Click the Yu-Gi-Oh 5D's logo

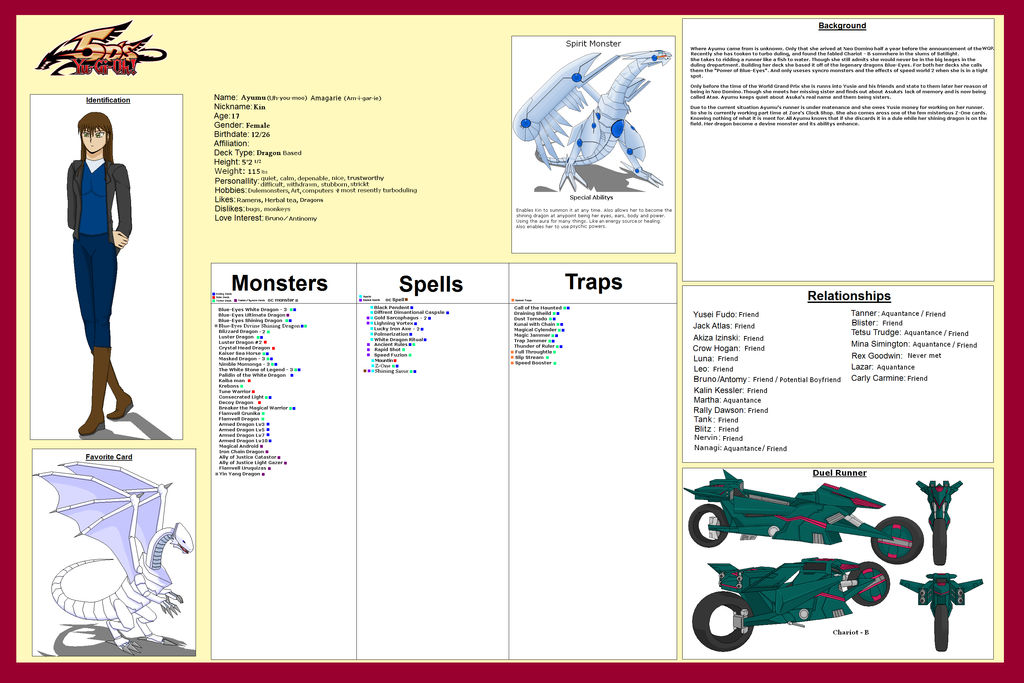tap(101, 50)
